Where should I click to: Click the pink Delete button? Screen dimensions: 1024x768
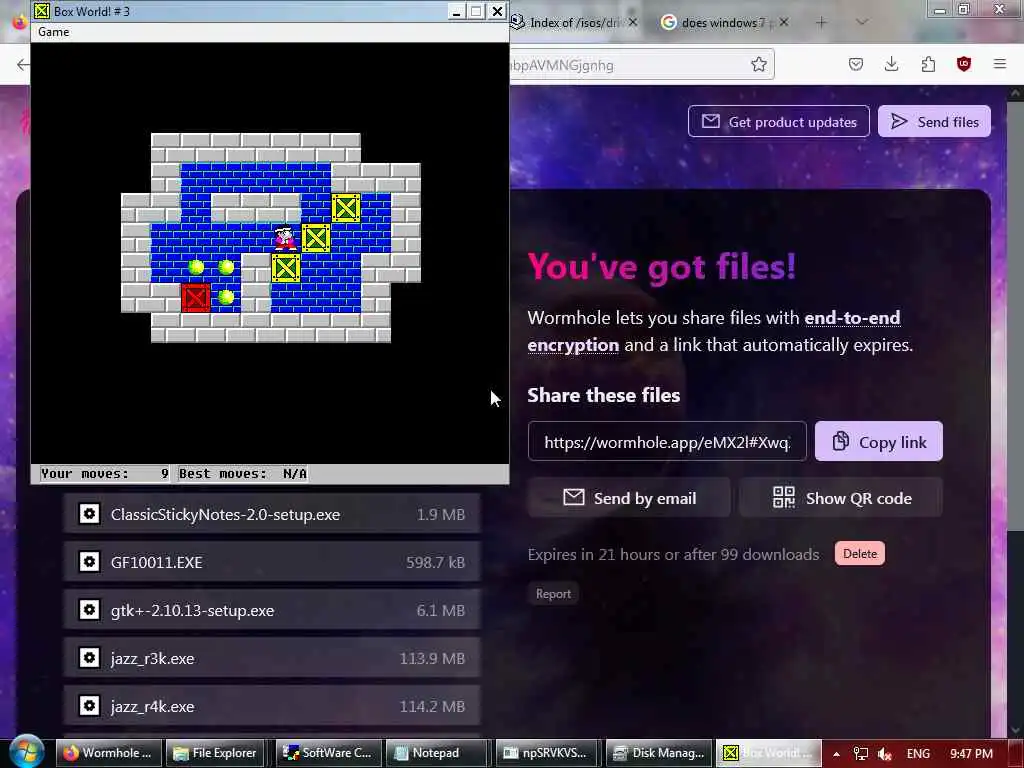[859, 554]
